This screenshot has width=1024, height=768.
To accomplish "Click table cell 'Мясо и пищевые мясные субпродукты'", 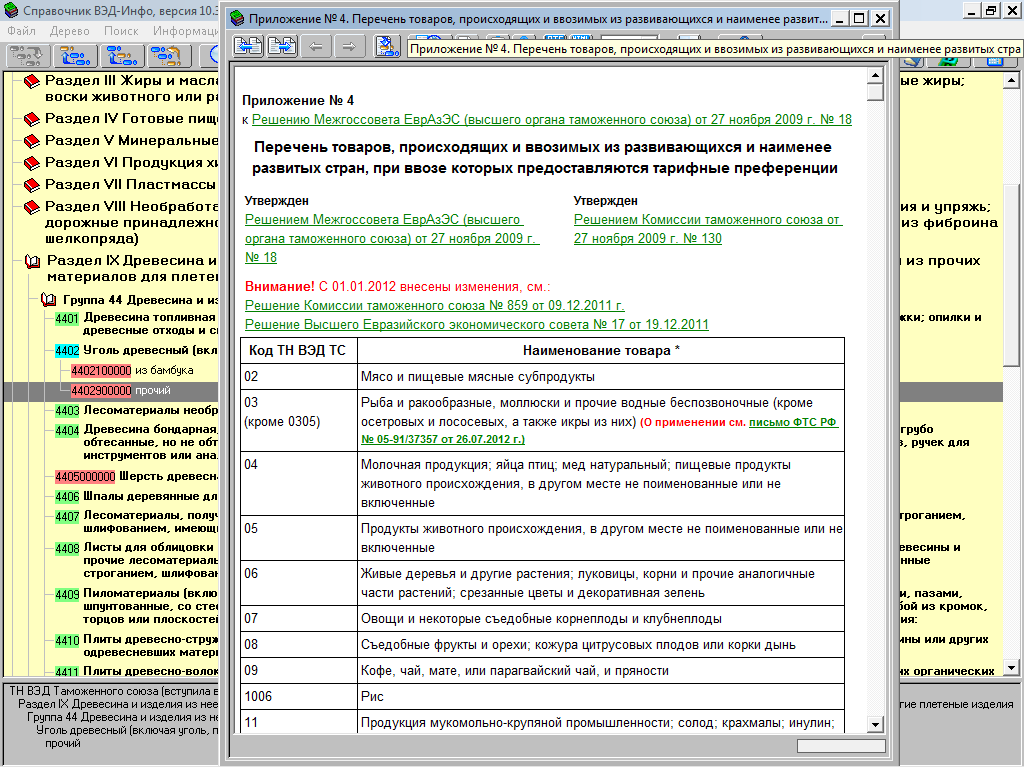I will (x=601, y=377).
